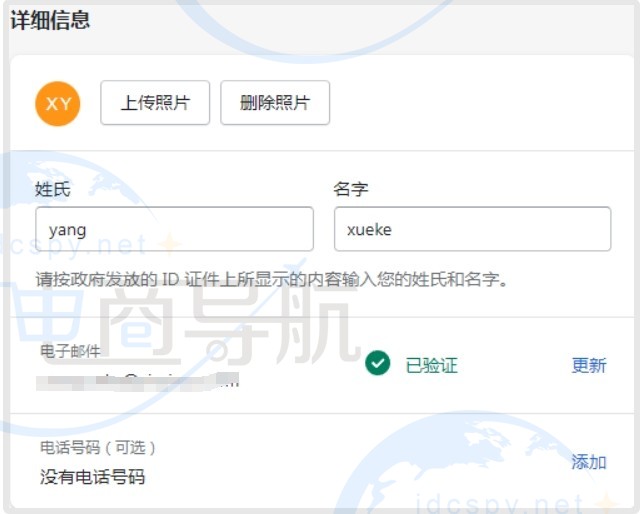Click the government ID name instruction text
The image size is (640, 514).
tap(272, 280)
